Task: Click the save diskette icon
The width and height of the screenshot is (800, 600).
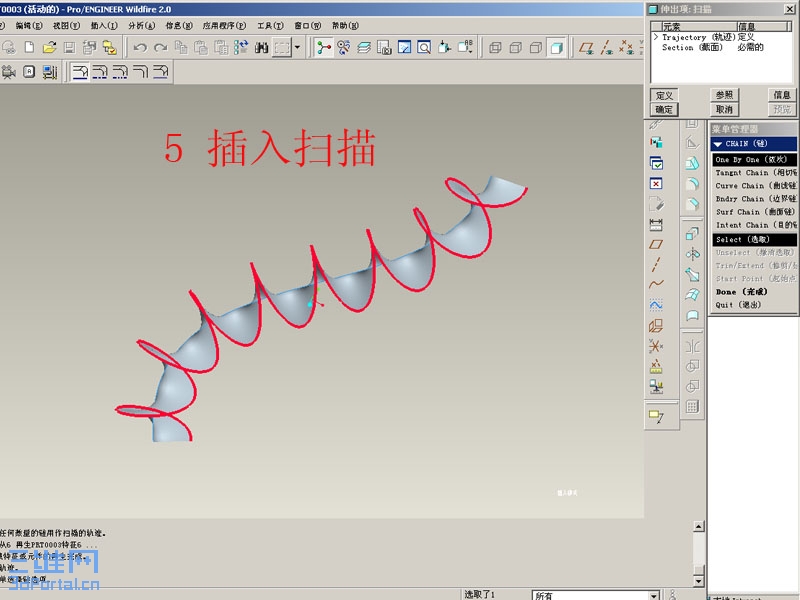Action: [69, 47]
